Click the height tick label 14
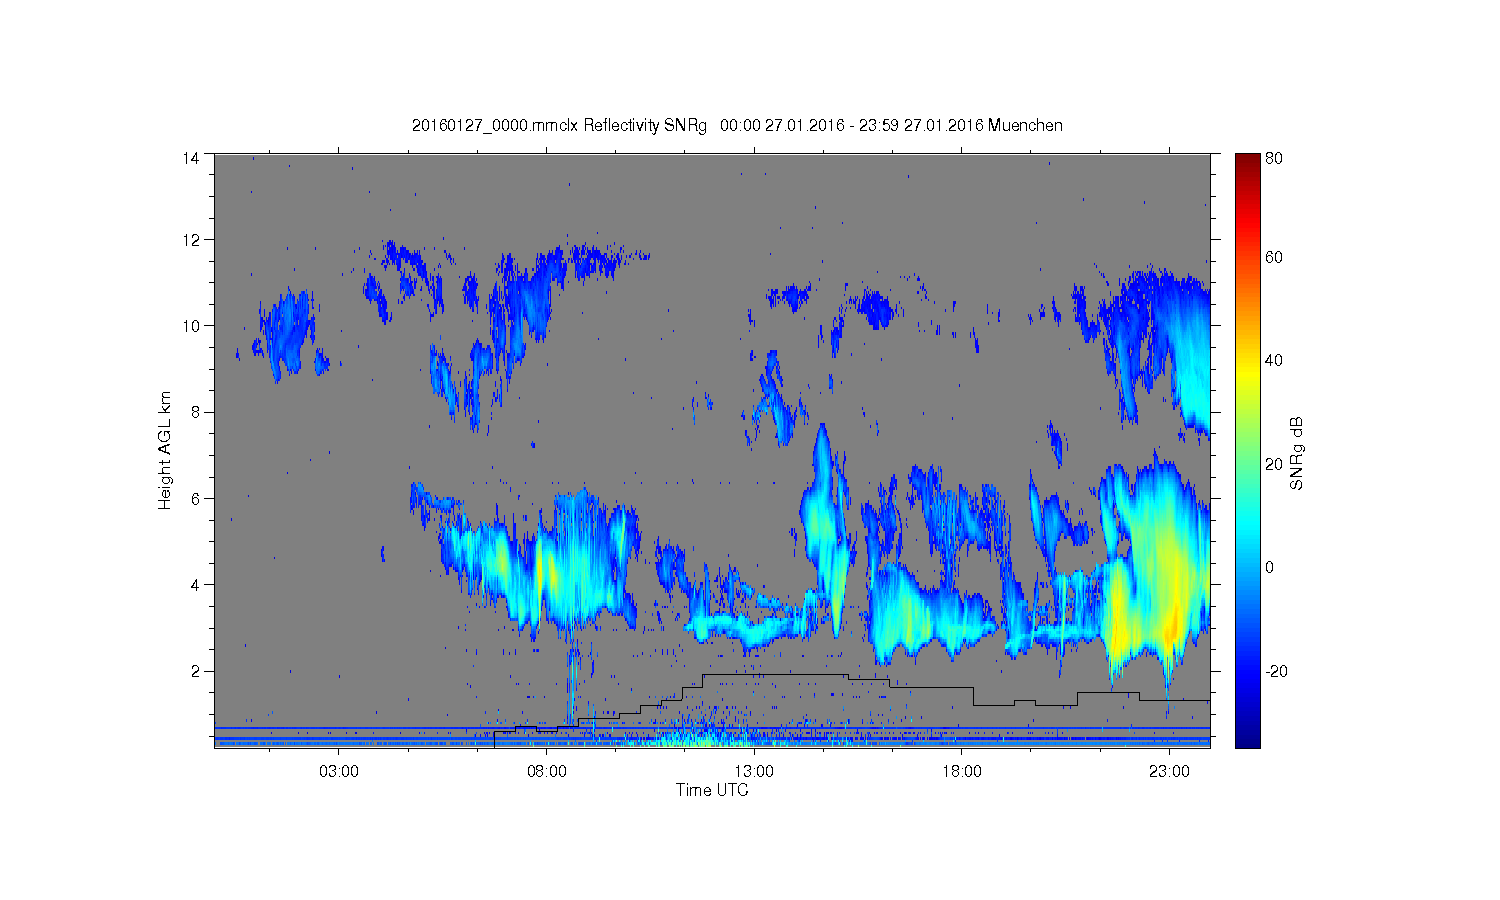Screen dimensions: 1500x900 pos(191,158)
